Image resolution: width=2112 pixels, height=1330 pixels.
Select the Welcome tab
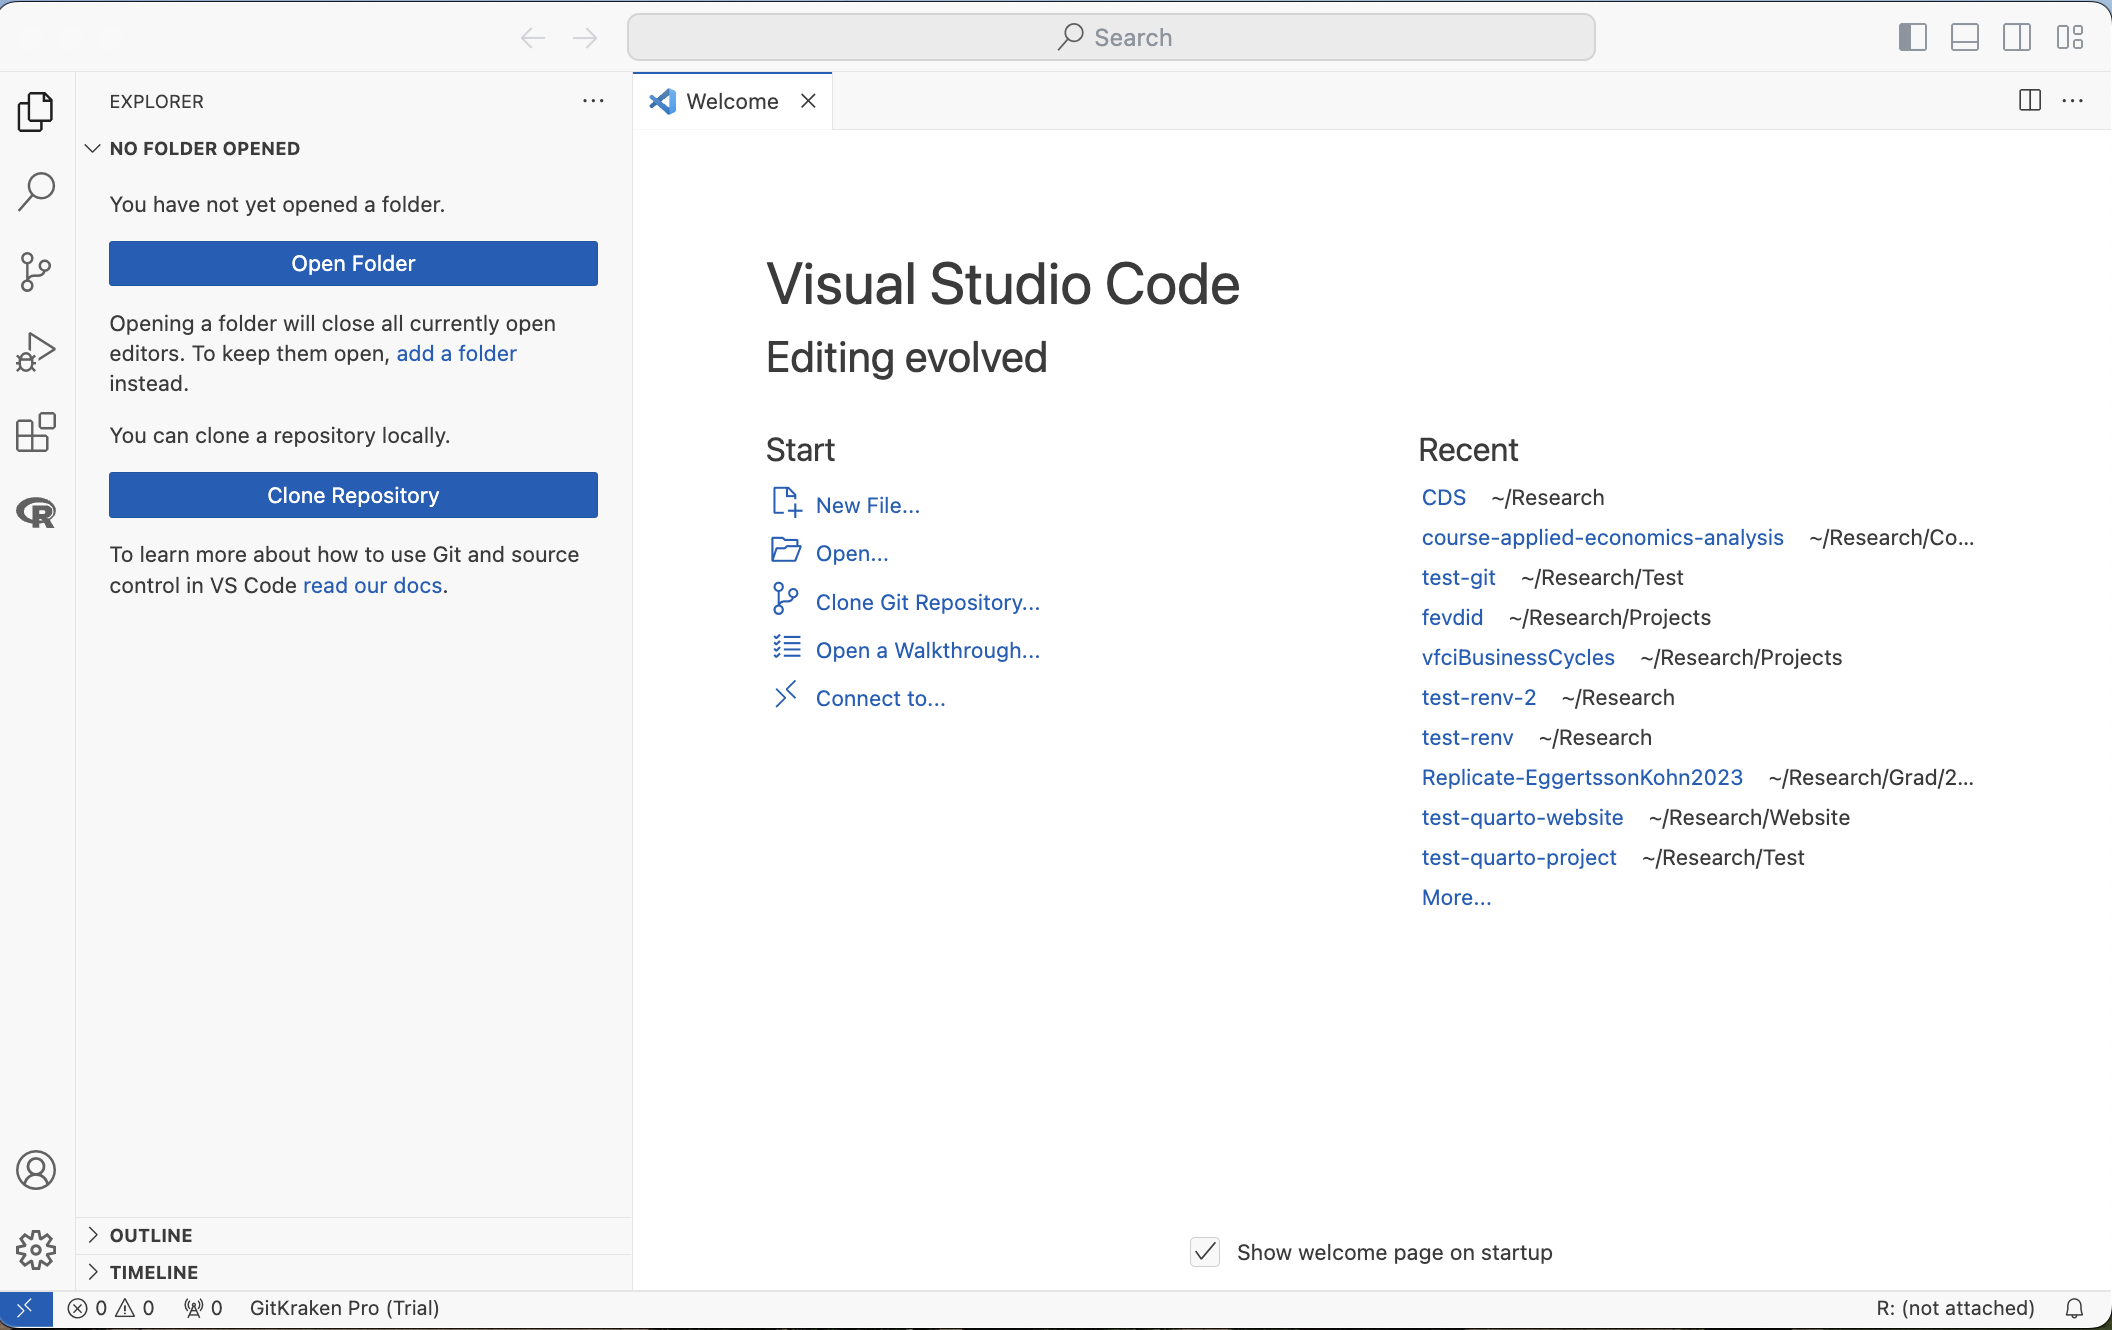(731, 101)
